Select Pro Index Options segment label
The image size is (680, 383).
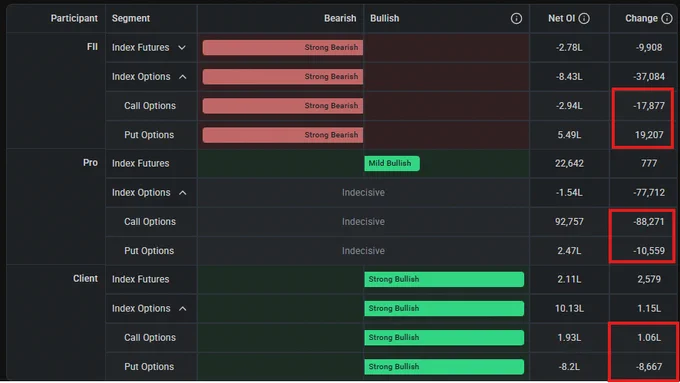[x=141, y=192]
